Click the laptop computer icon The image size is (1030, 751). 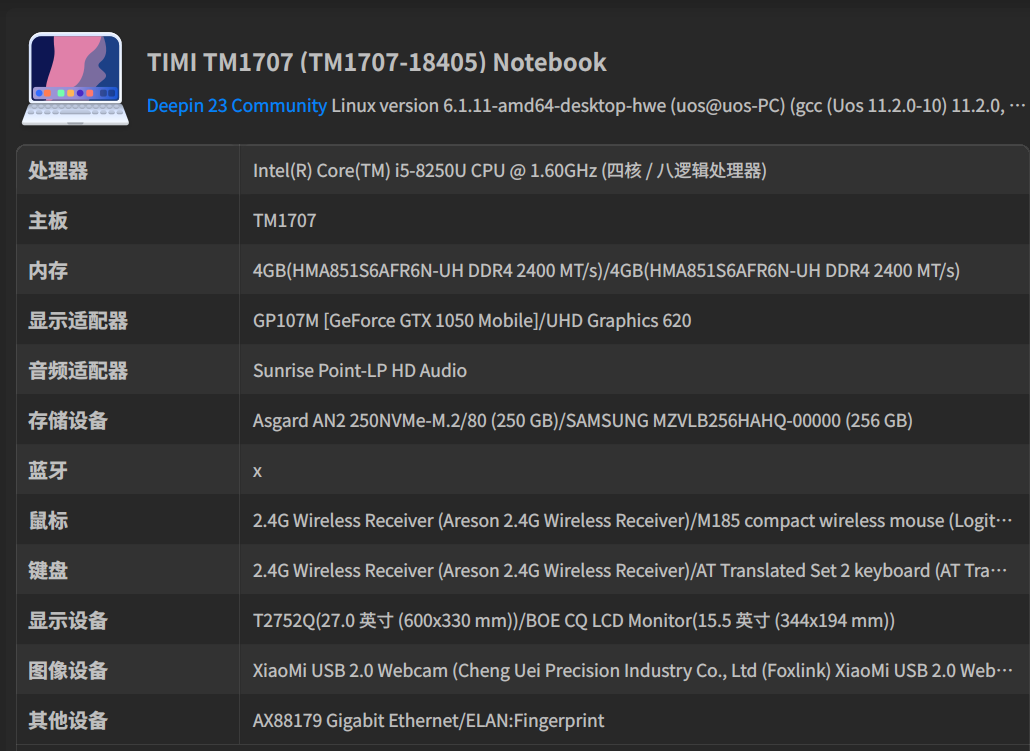(75, 79)
